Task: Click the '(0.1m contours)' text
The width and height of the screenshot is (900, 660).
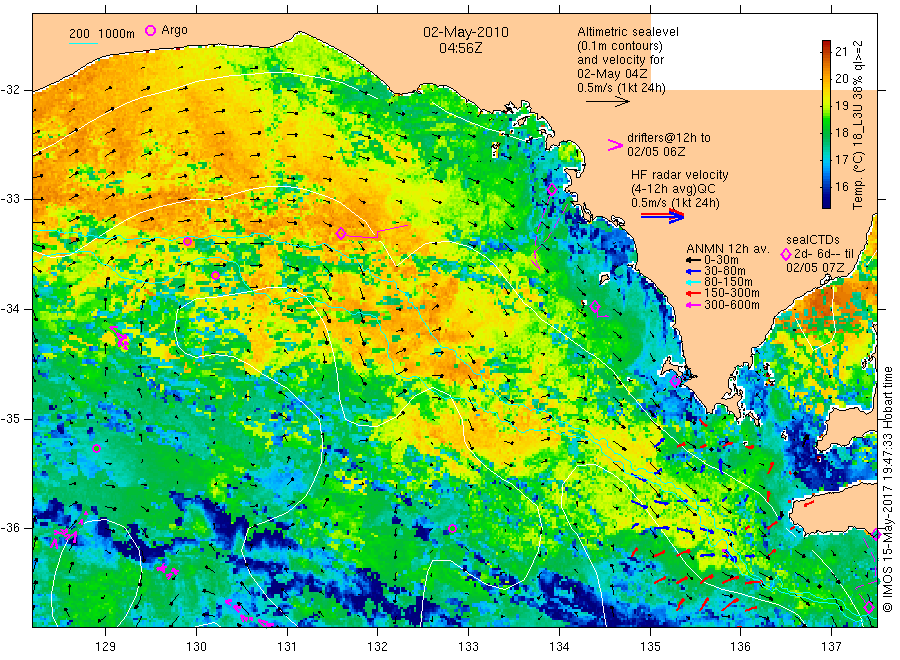Action: pos(620,46)
